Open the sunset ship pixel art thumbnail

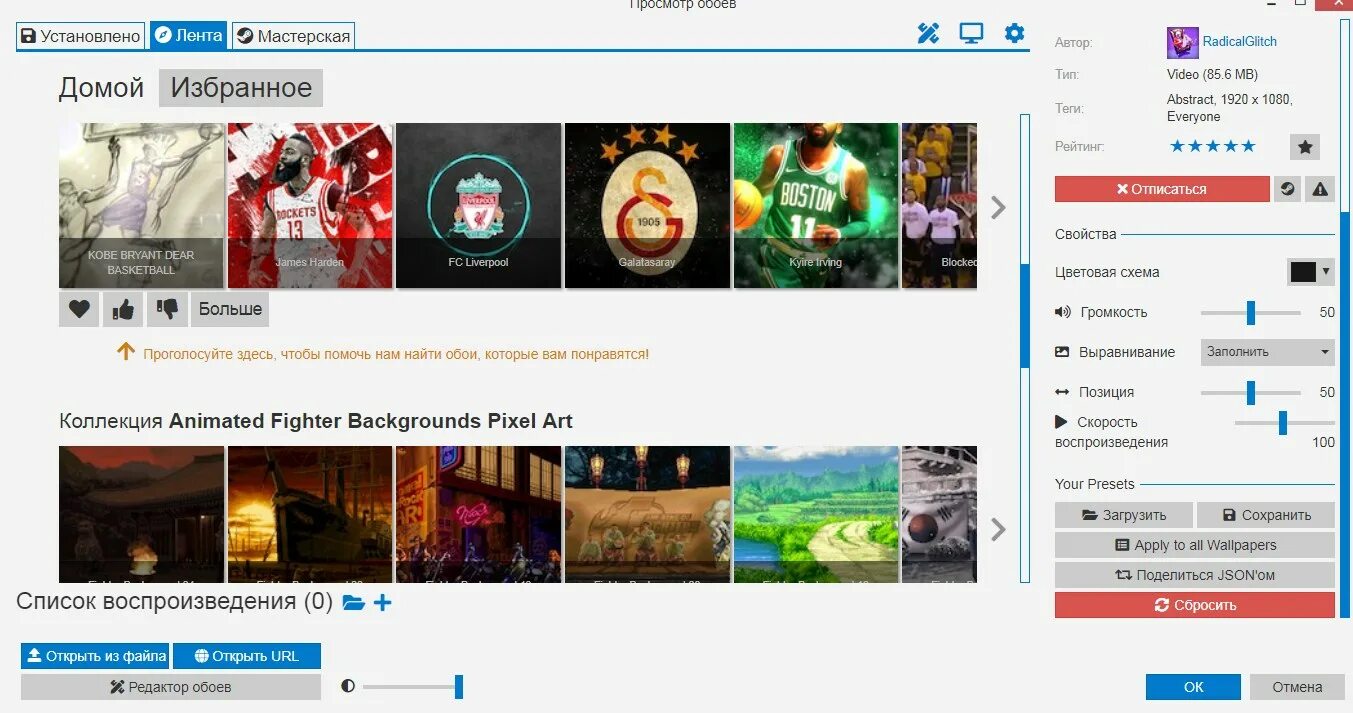pyautogui.click(x=310, y=514)
